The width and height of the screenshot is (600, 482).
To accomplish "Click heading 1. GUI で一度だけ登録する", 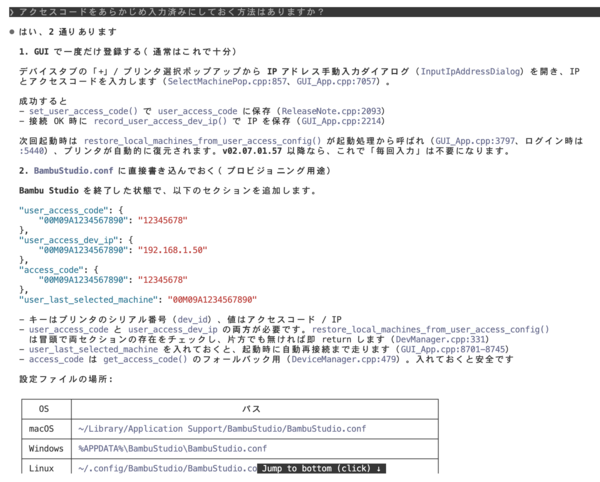I will [127, 52].
